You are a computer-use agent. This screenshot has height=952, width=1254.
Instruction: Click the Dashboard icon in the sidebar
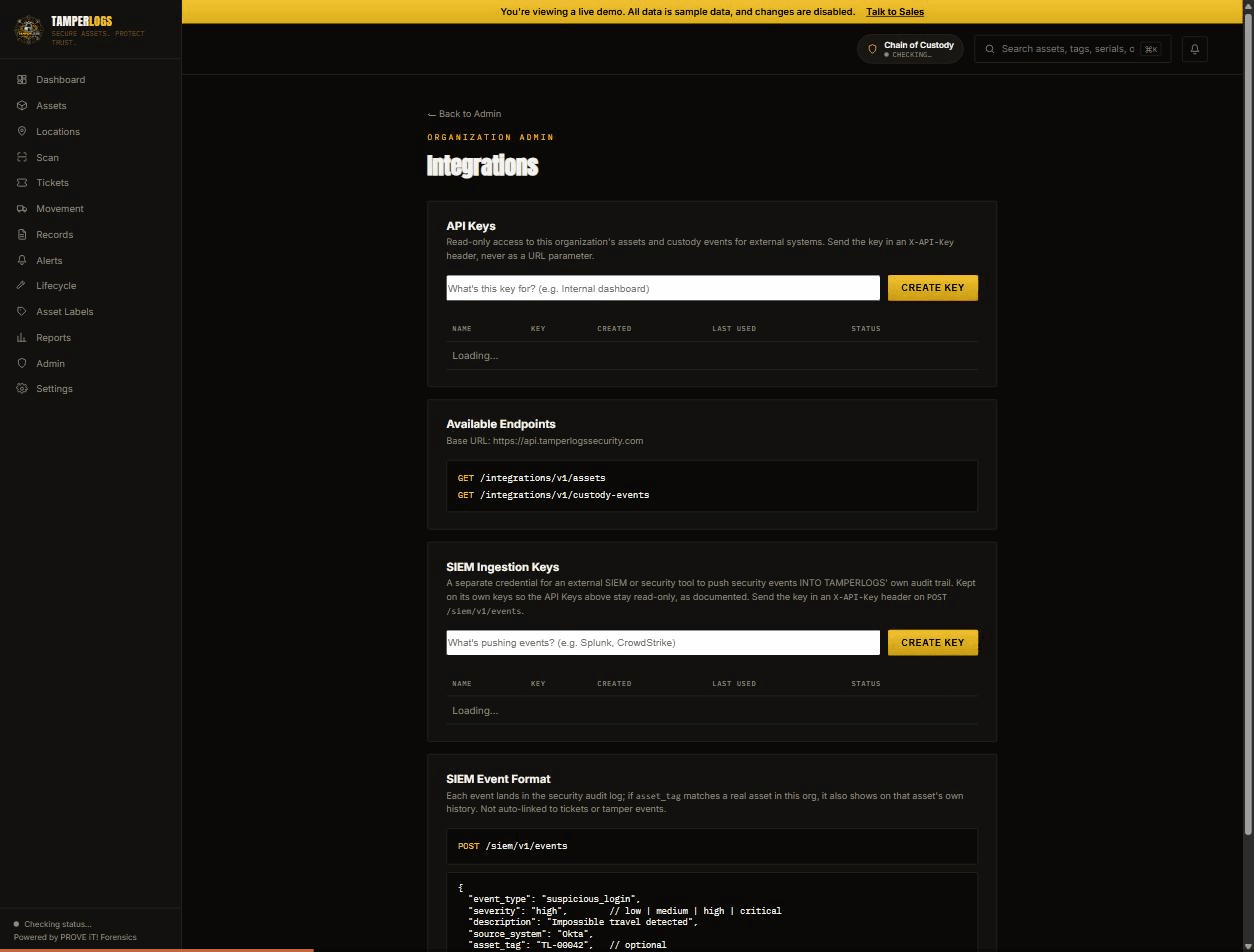[x=22, y=80]
